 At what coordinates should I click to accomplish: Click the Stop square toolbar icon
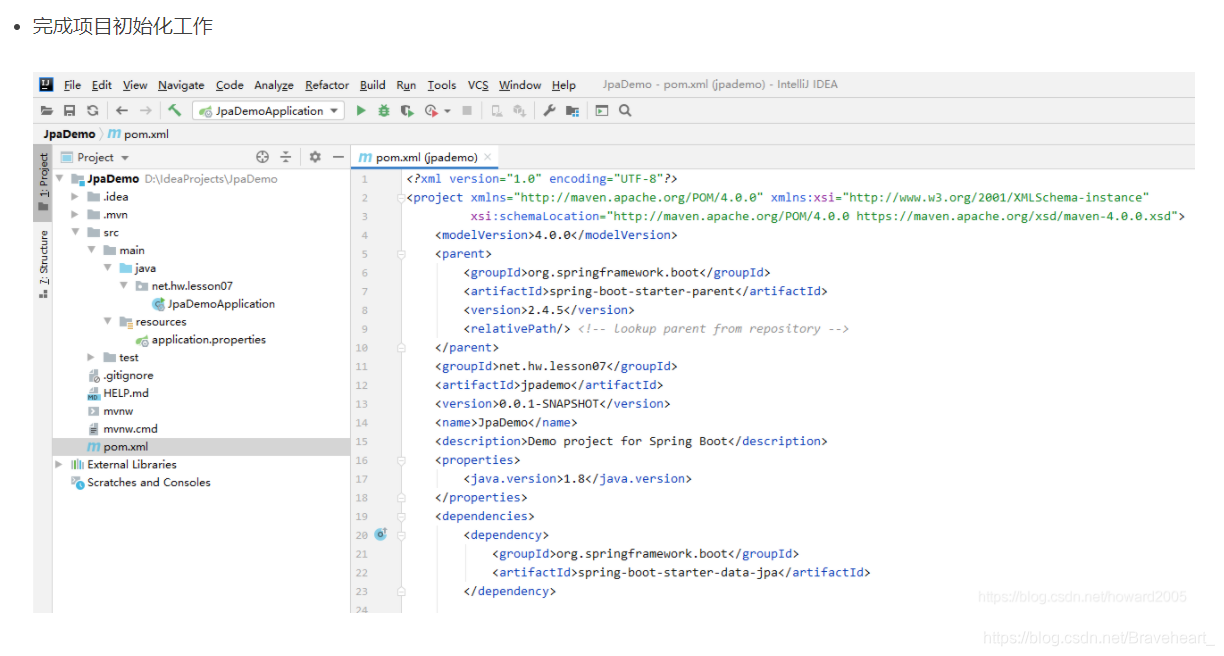[x=467, y=111]
